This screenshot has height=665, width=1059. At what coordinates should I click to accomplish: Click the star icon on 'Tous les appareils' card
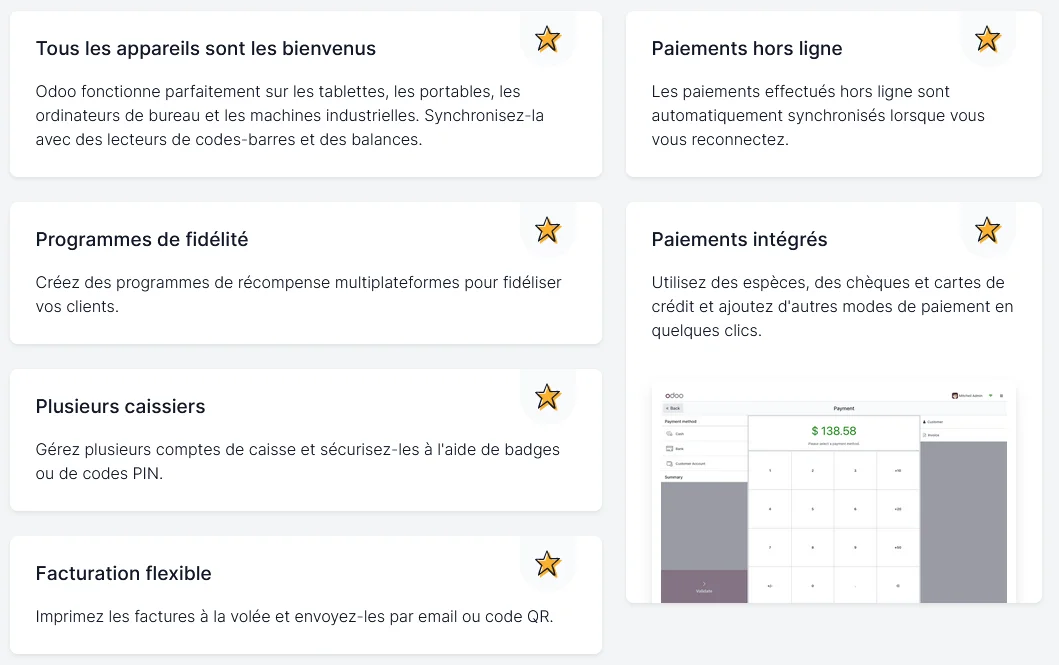547,39
